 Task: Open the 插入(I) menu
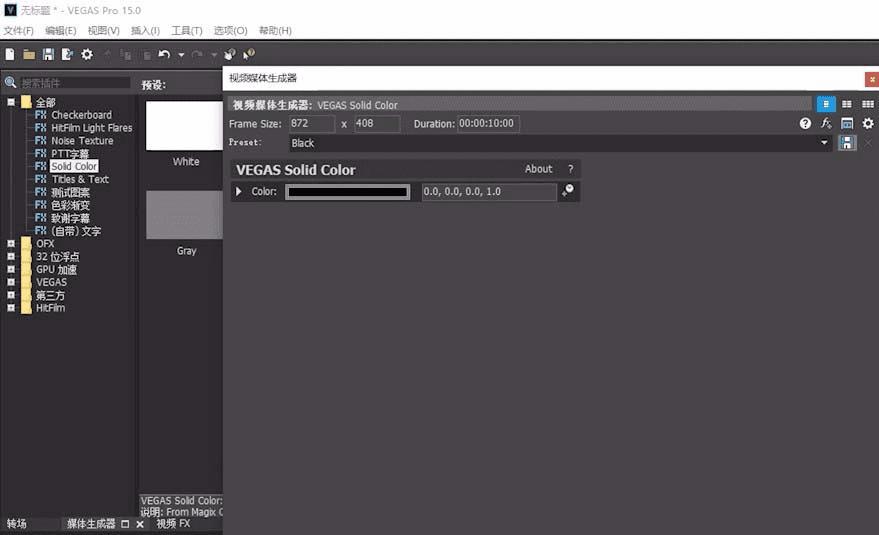pos(145,31)
